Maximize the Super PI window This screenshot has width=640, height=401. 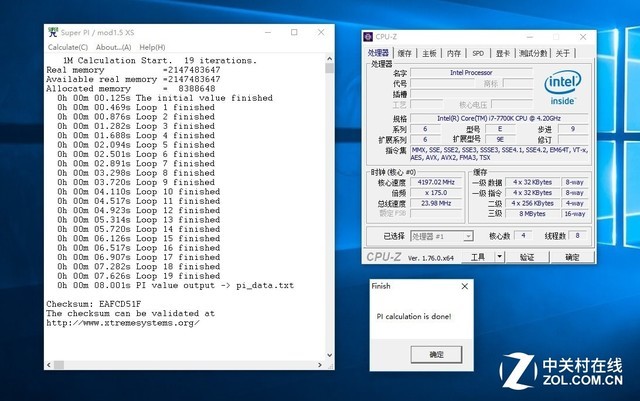click(x=294, y=32)
